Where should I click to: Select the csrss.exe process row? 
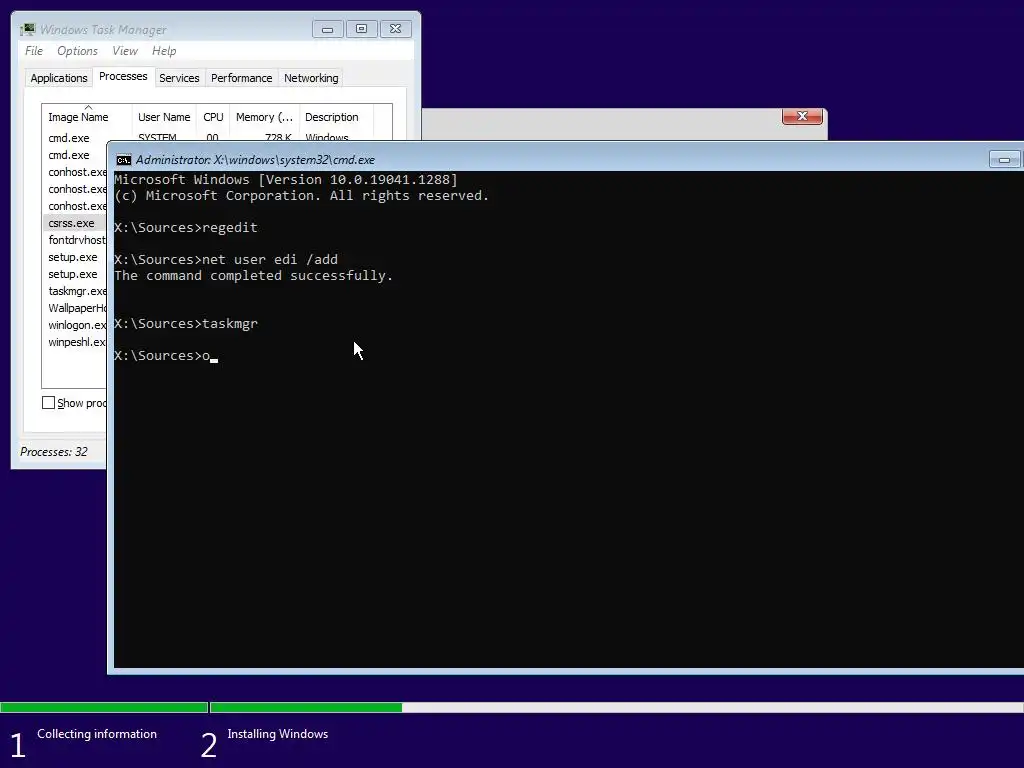(75, 223)
